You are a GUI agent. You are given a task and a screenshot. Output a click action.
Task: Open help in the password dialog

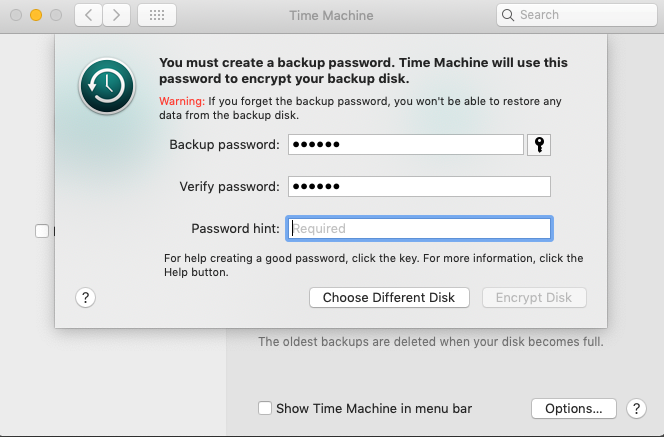[85, 297]
